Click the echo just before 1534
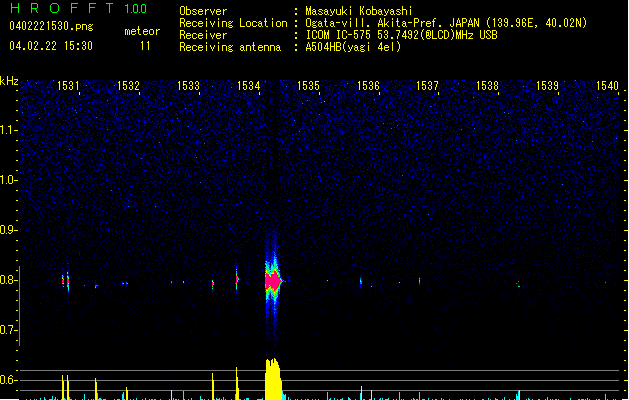629x400 pixels. coord(237,279)
